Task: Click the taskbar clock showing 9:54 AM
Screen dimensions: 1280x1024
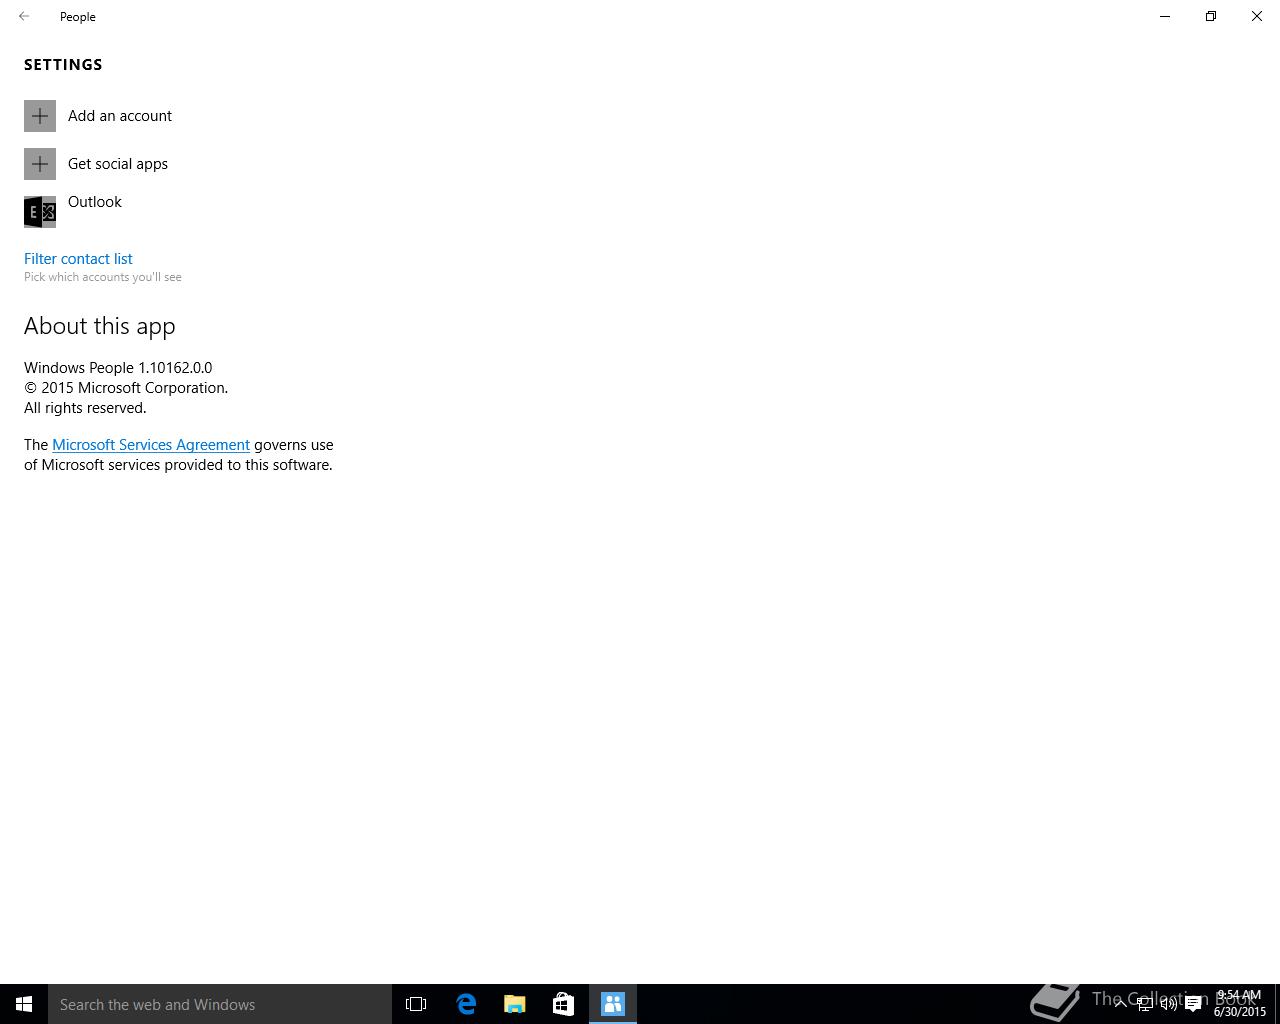Action: click(x=1240, y=1004)
